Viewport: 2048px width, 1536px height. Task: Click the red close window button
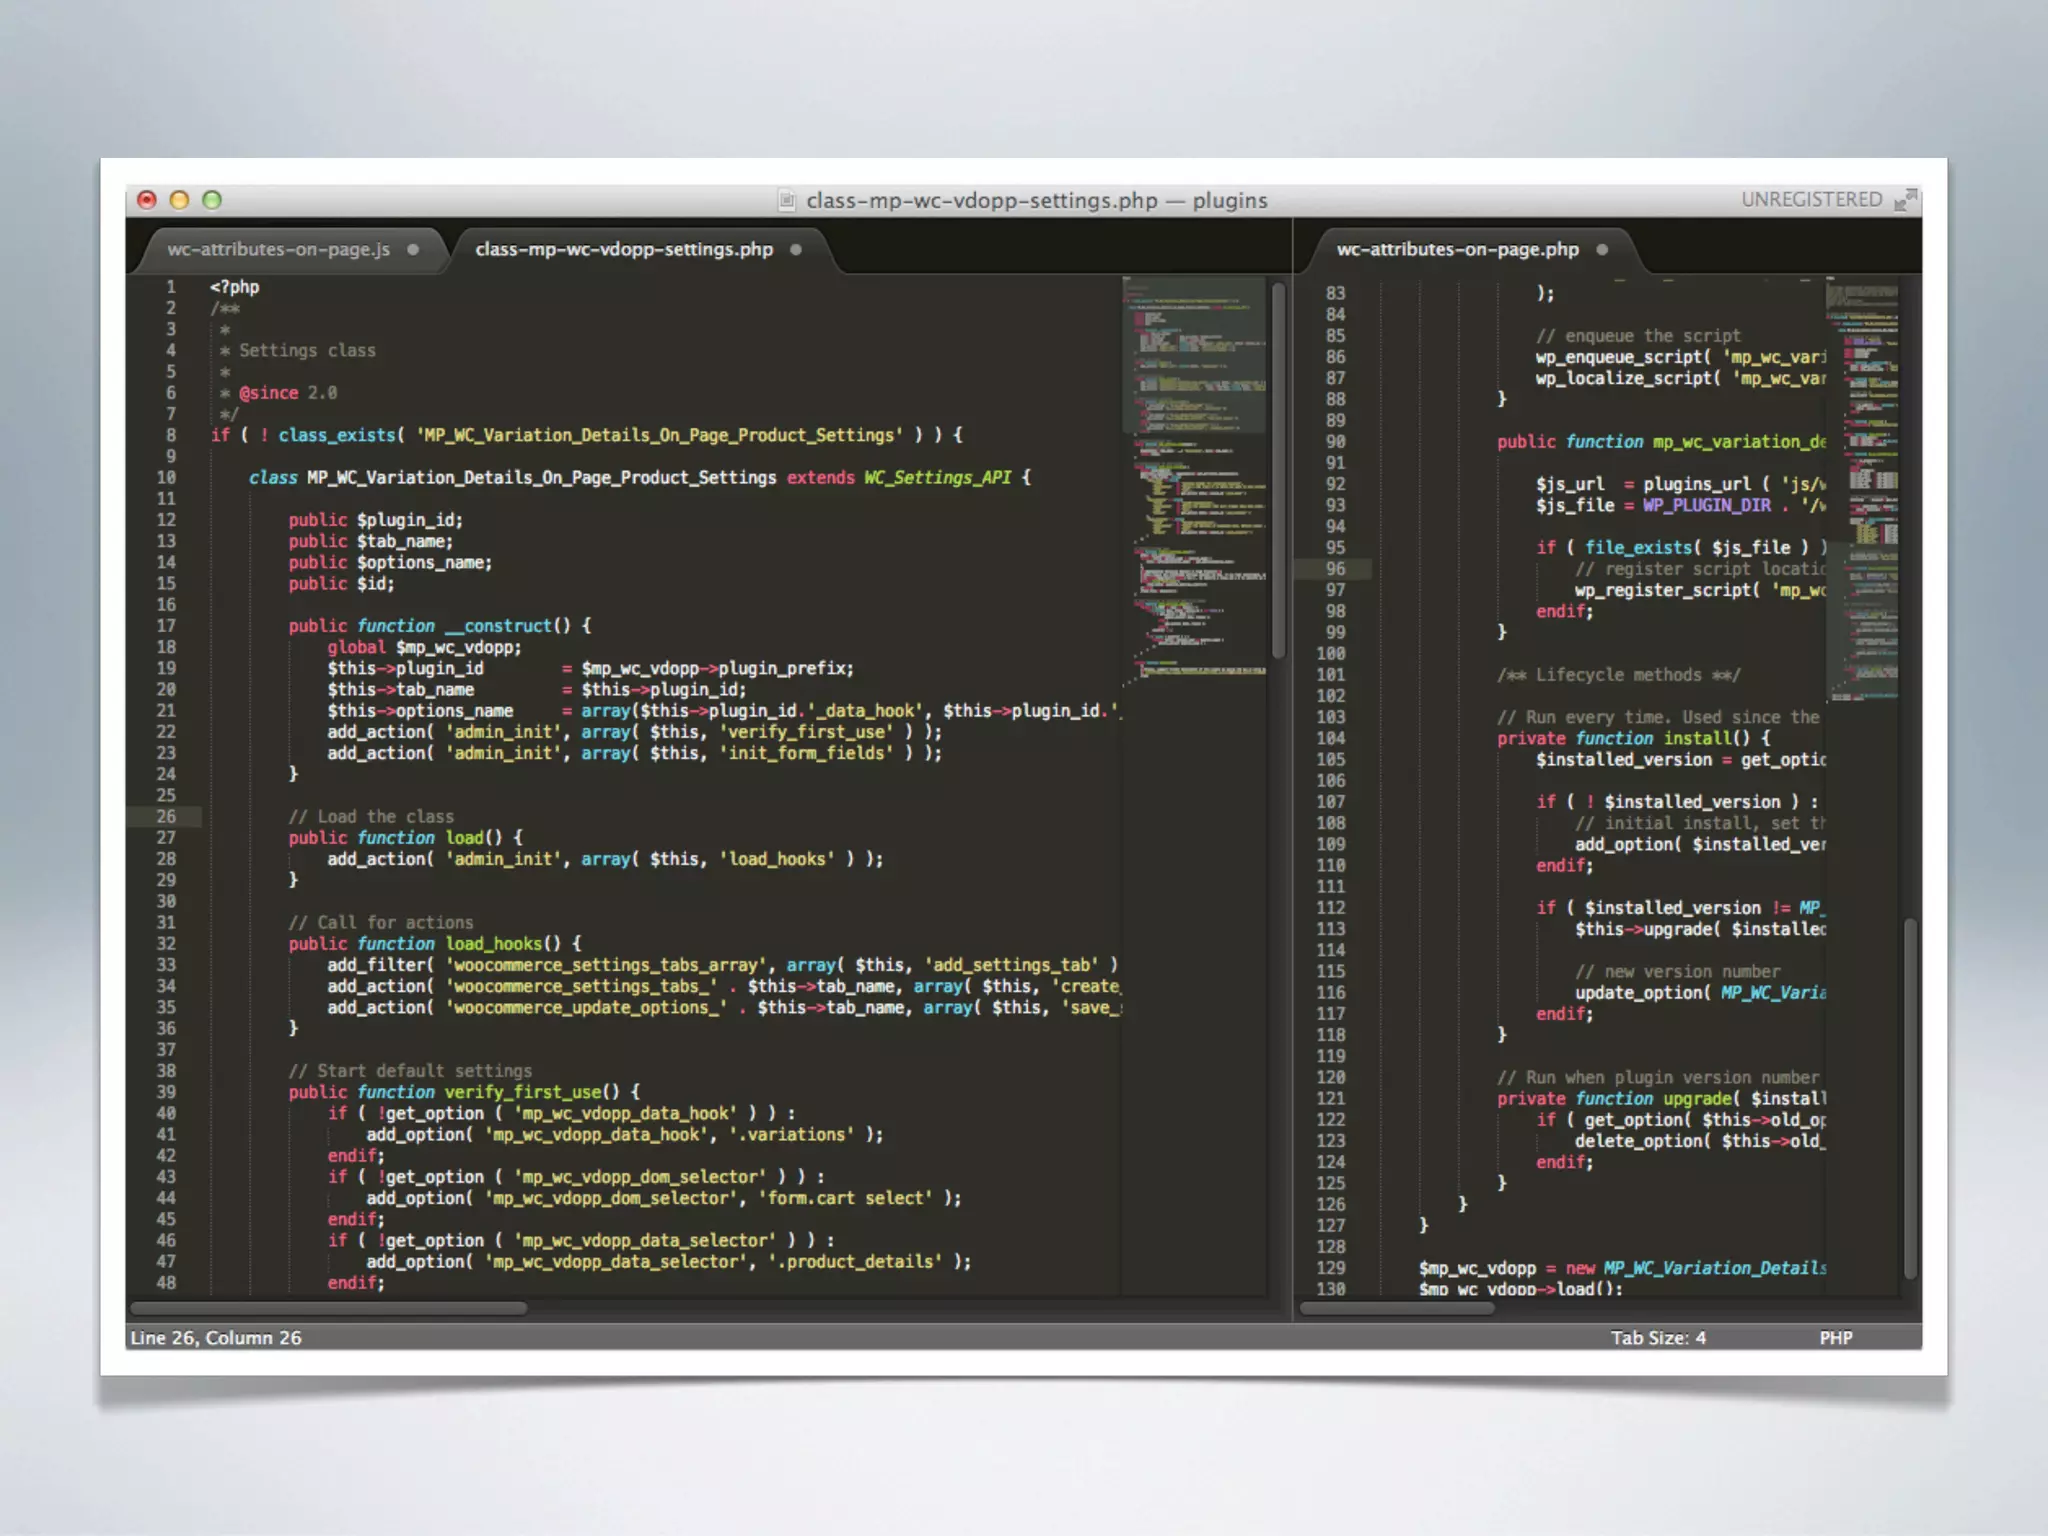click(x=147, y=200)
